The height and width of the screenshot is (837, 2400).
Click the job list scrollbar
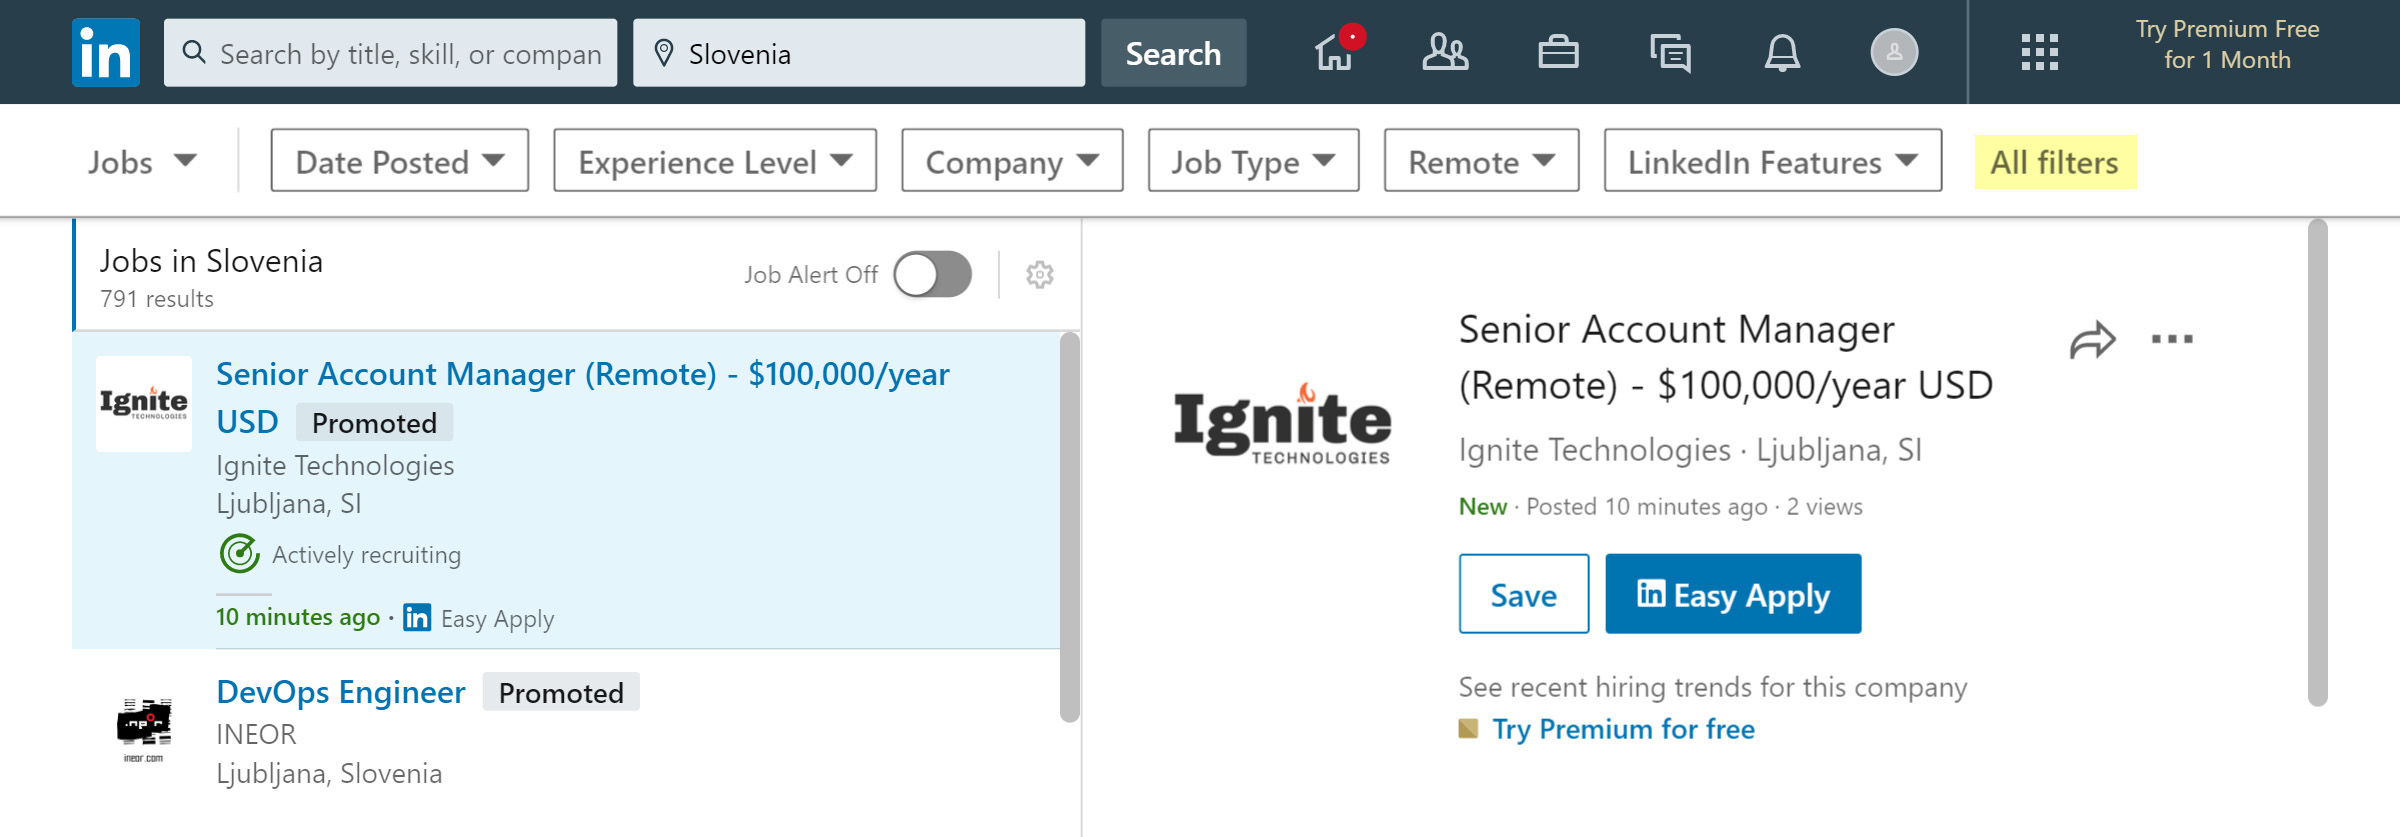point(1069,527)
